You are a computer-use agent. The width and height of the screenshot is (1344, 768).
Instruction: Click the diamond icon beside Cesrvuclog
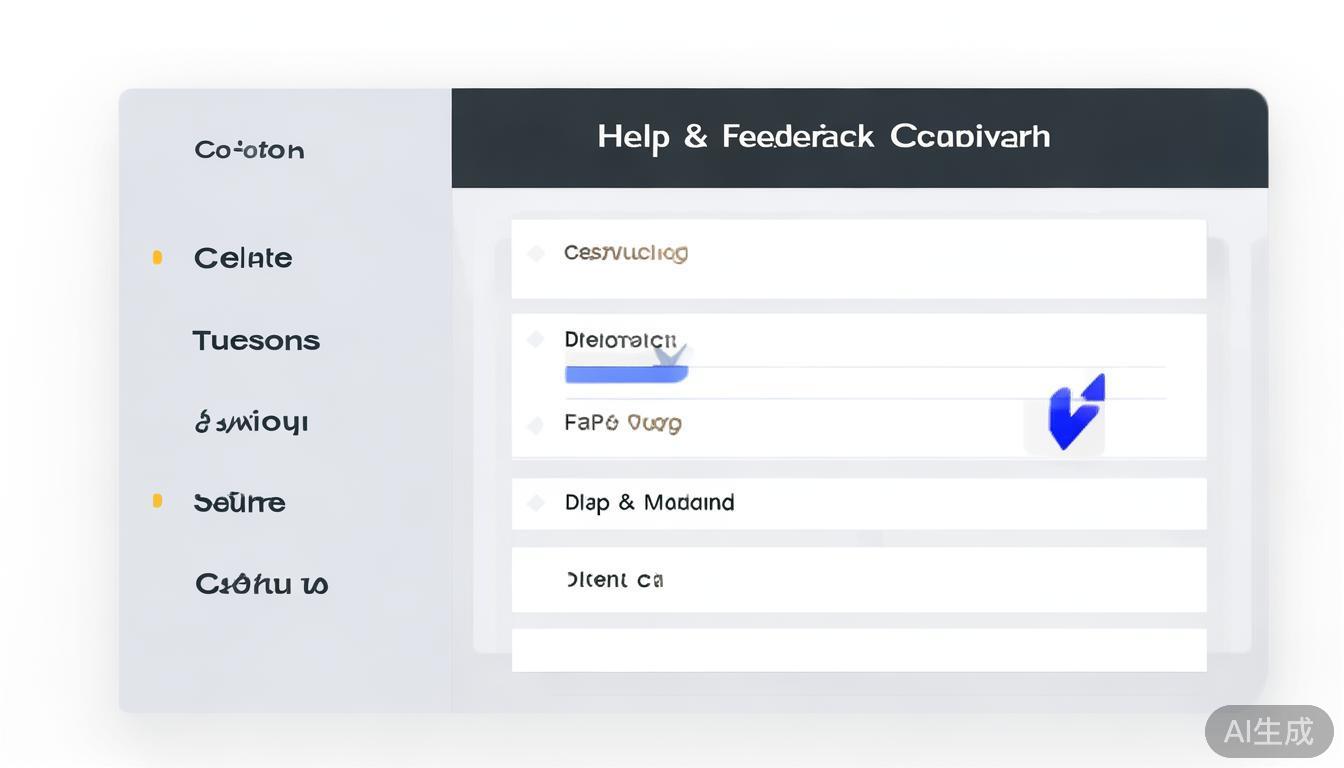[536, 254]
